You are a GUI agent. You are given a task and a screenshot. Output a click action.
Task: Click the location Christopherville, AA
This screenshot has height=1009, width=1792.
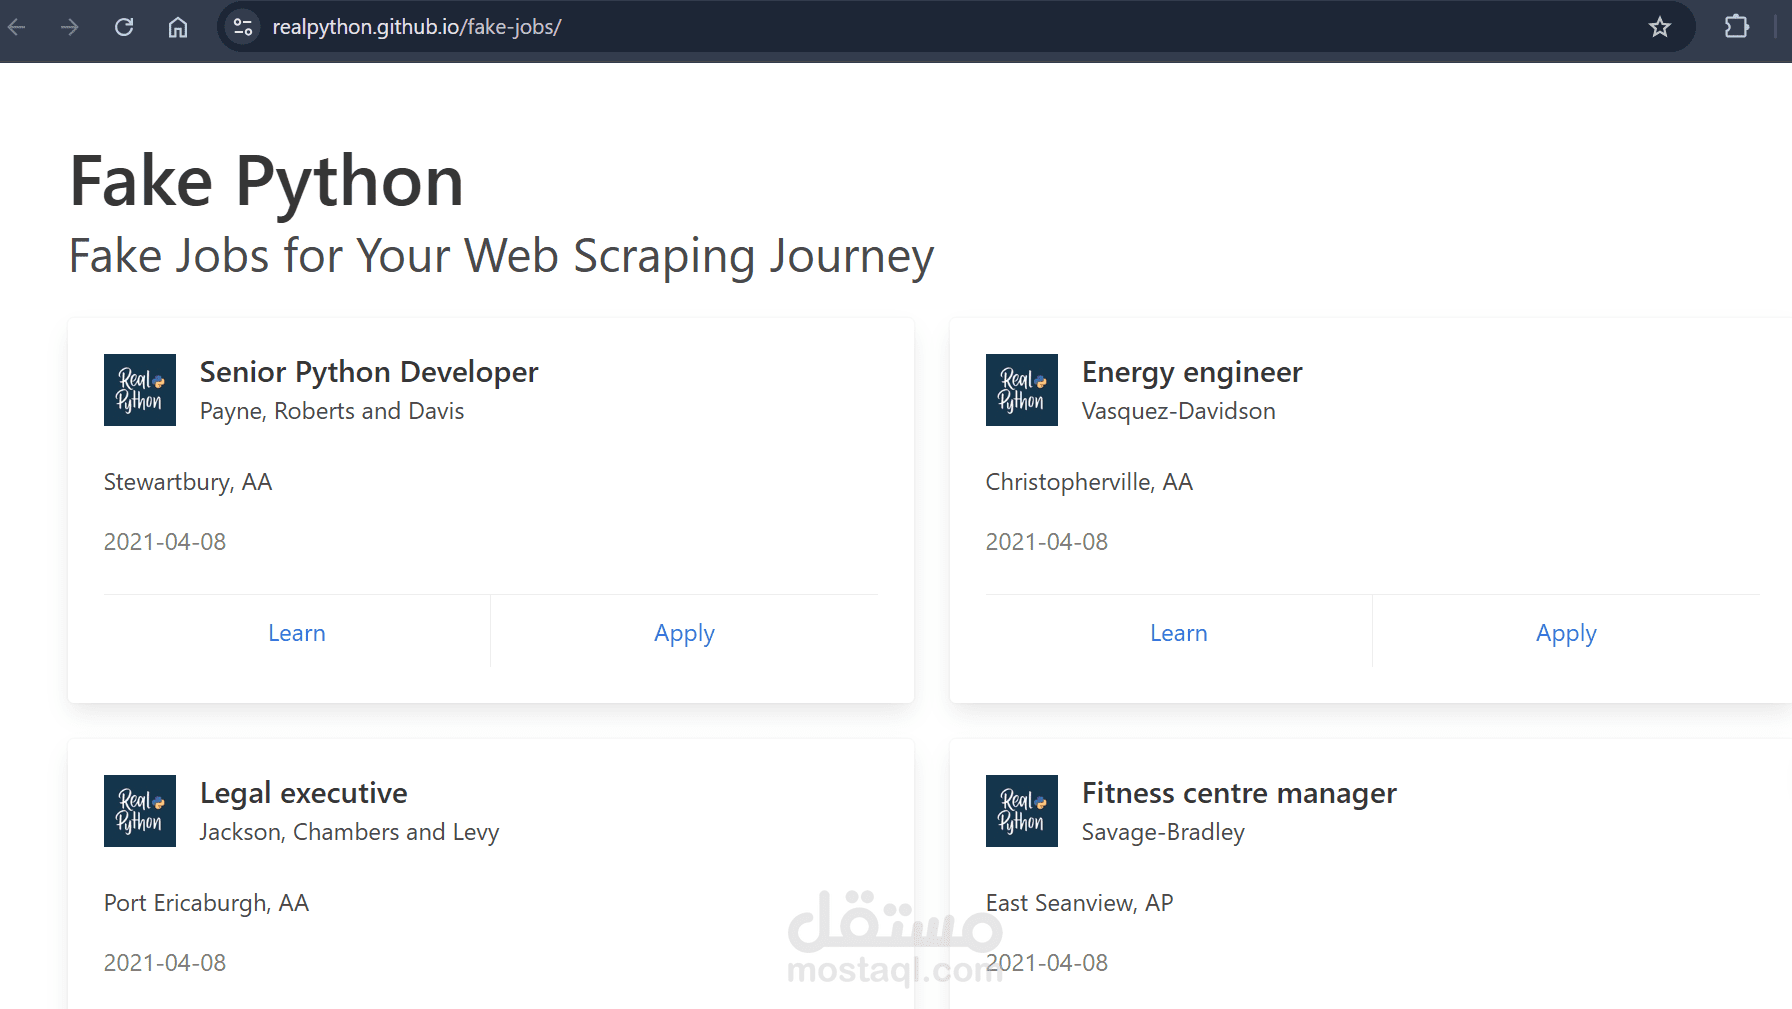(x=1089, y=482)
